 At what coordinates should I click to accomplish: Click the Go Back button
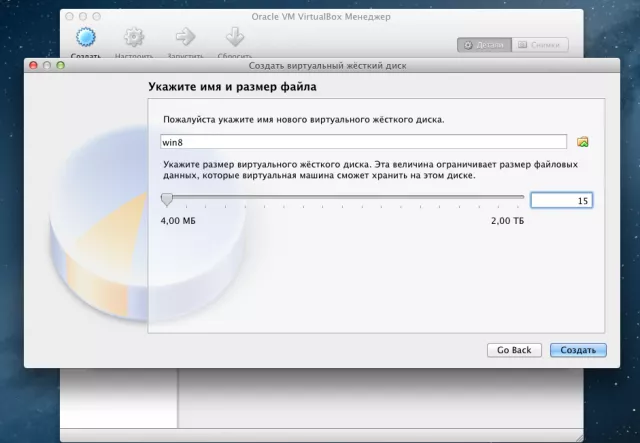(x=514, y=350)
